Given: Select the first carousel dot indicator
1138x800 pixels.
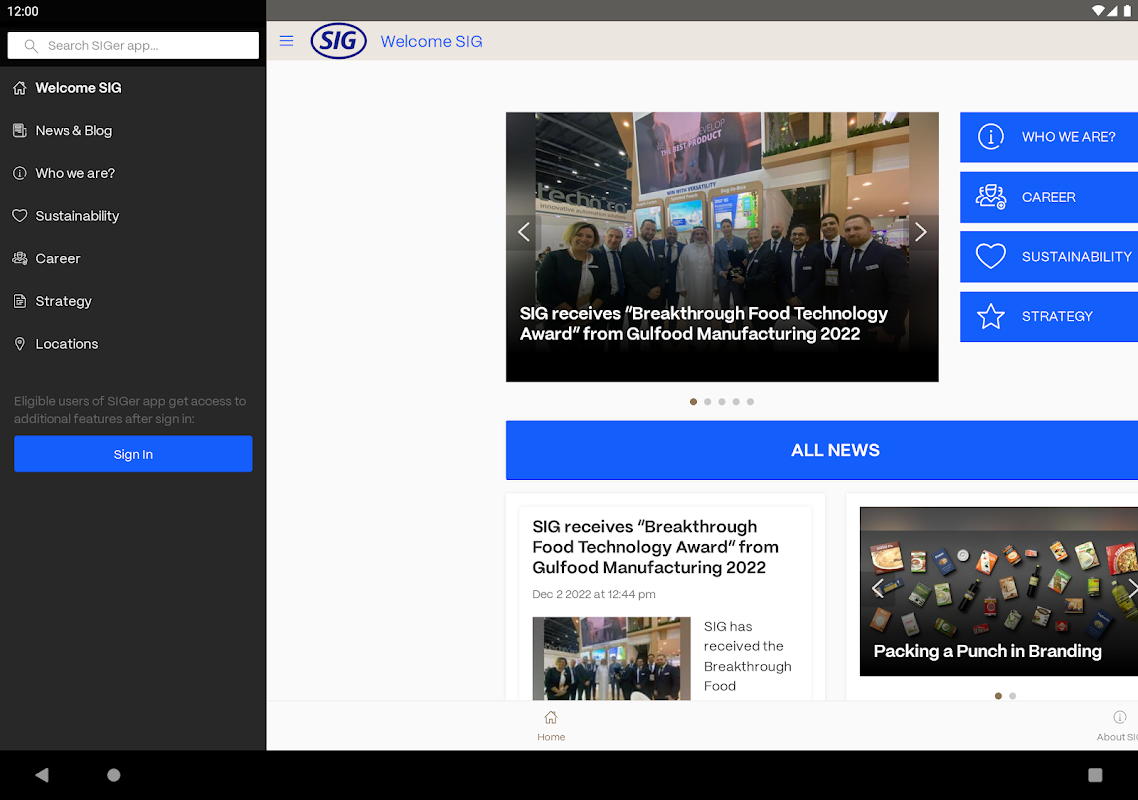Looking at the screenshot, I should tap(693, 401).
